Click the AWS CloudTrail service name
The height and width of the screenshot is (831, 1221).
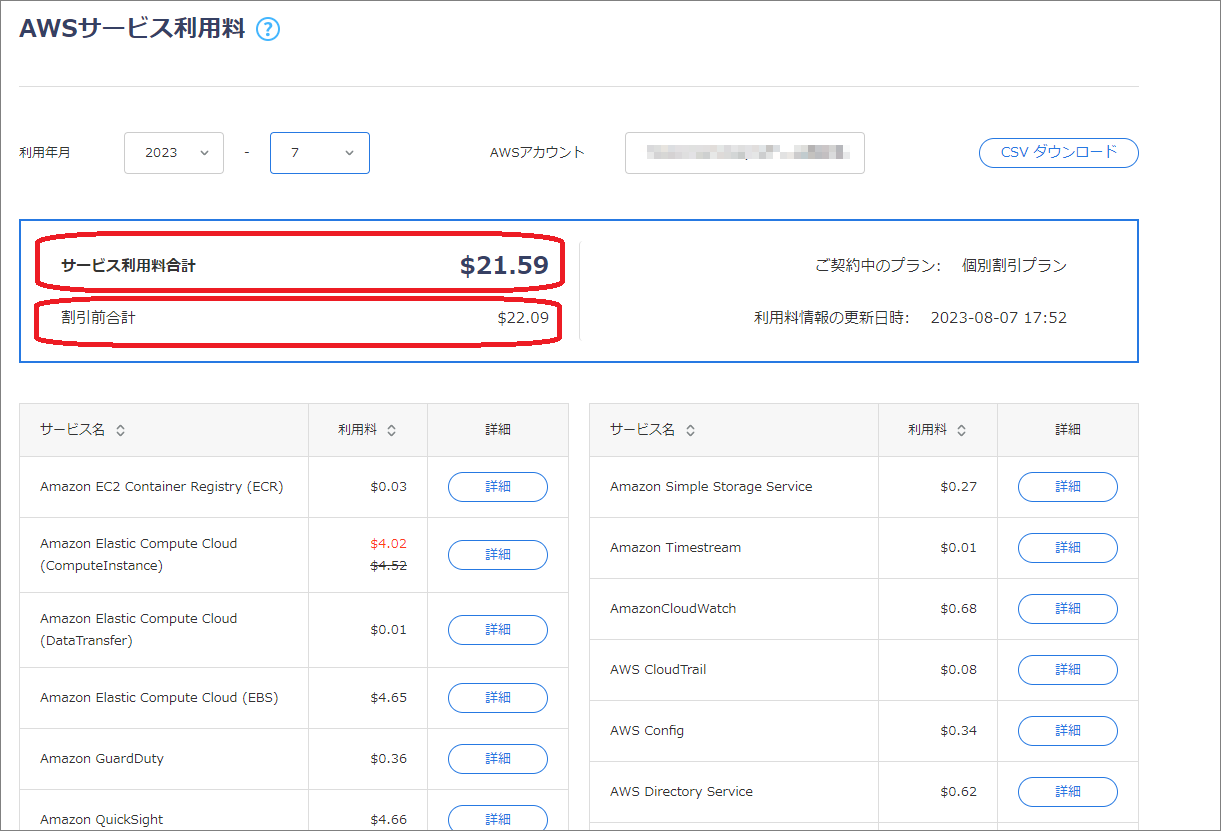pos(658,670)
